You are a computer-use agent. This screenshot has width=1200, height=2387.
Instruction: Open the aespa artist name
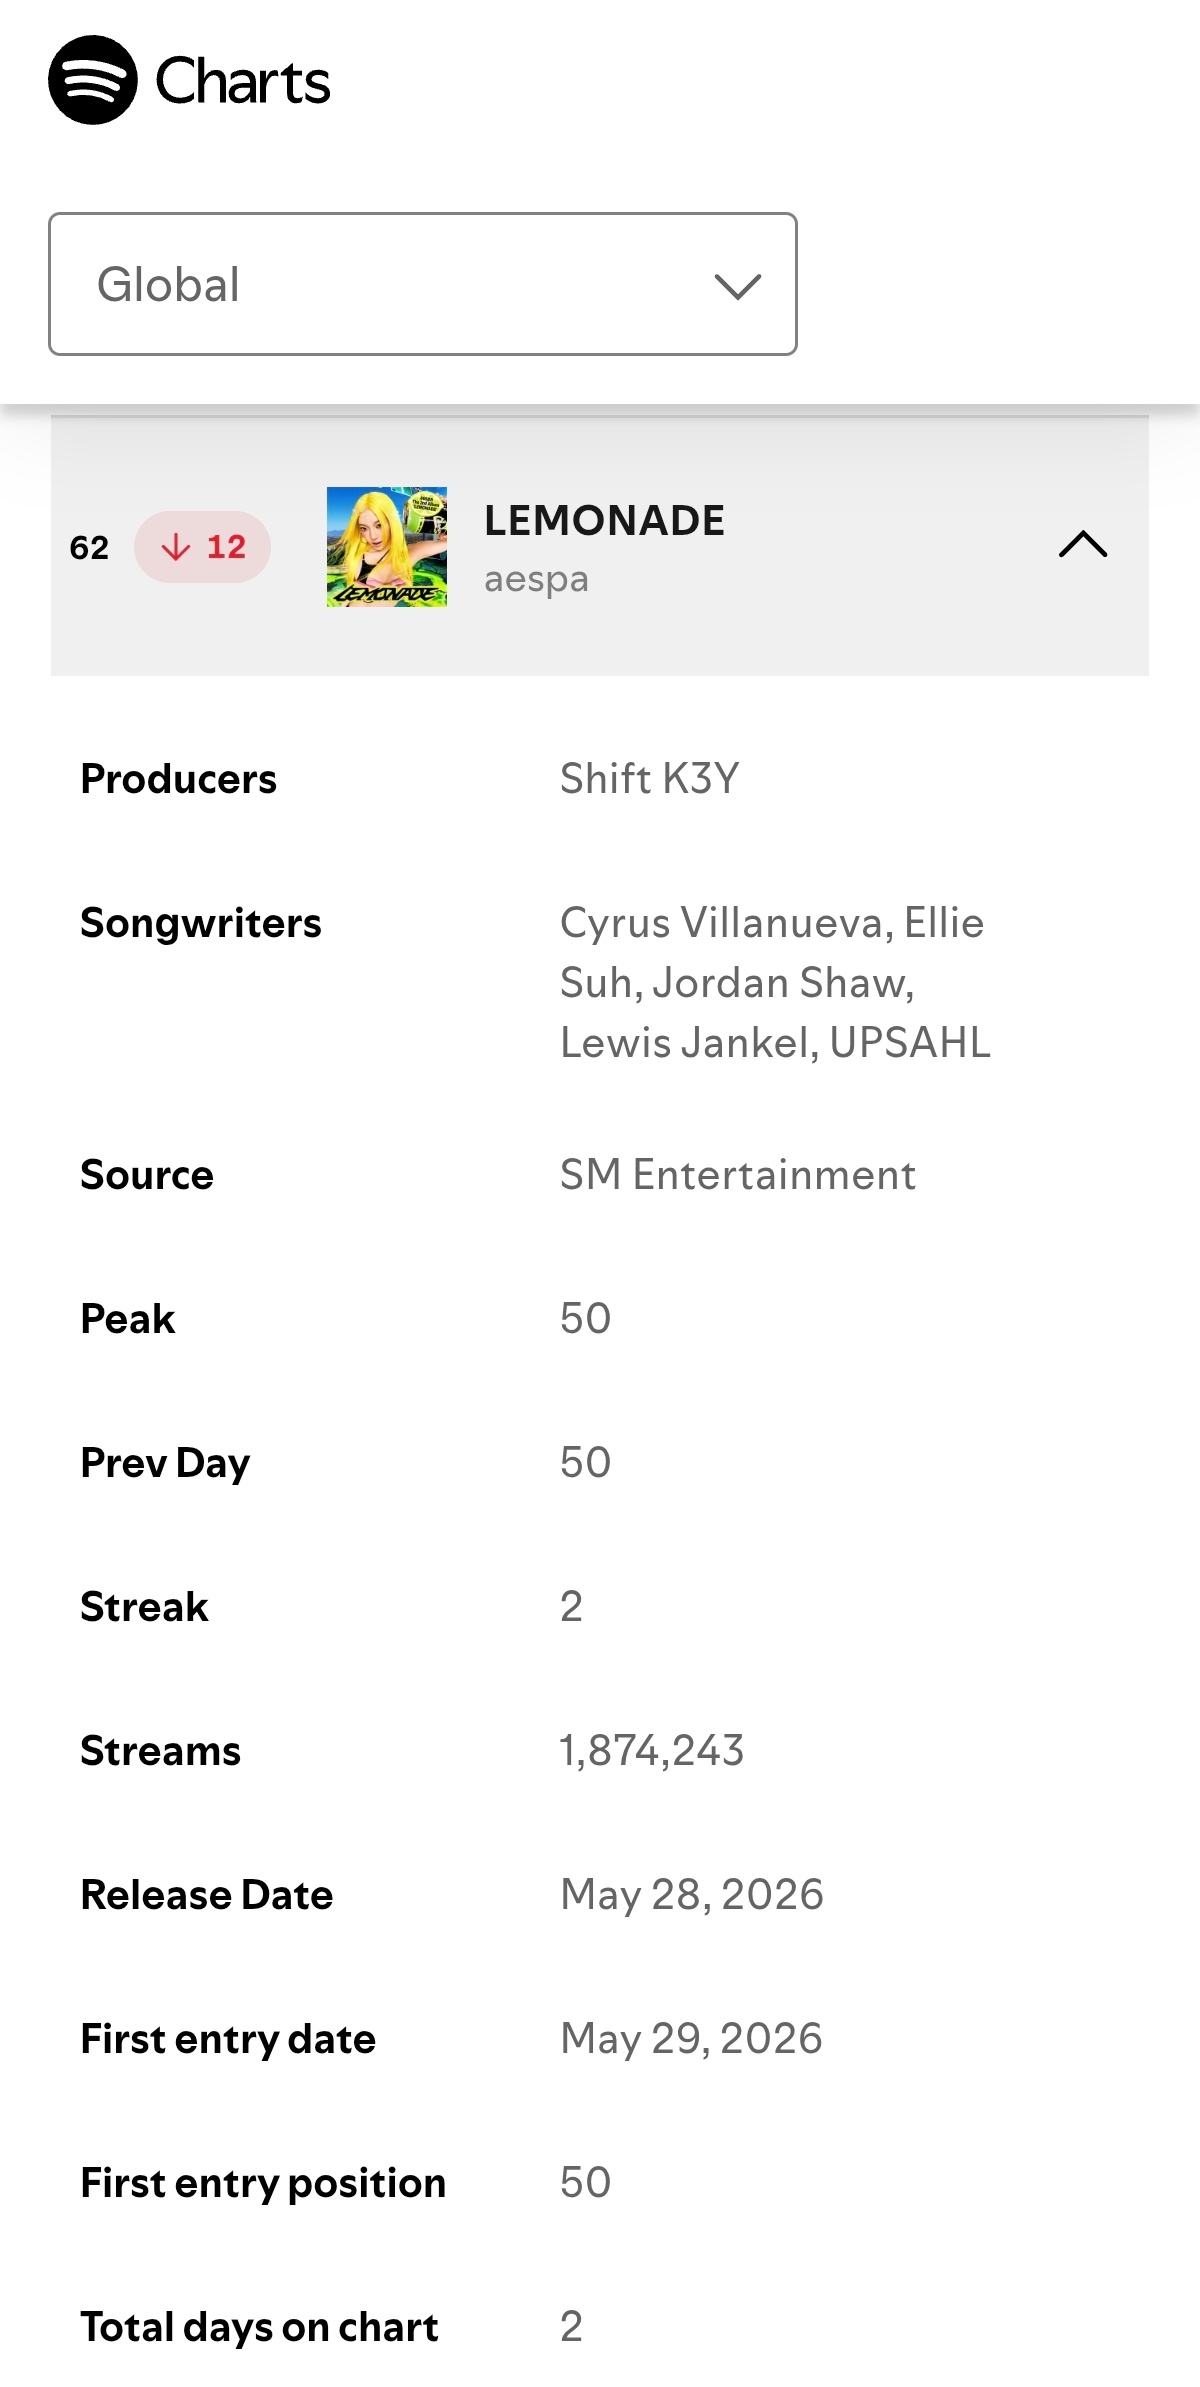[x=536, y=580]
